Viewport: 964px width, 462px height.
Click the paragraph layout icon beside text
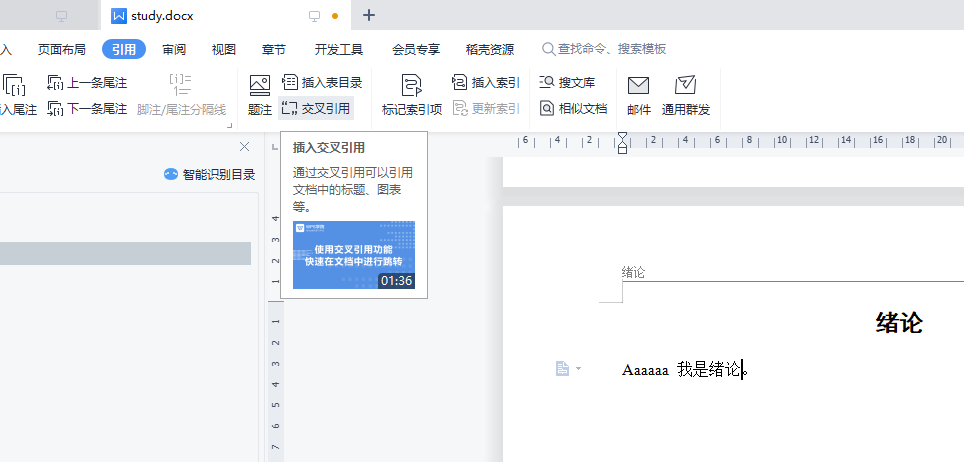(562, 368)
